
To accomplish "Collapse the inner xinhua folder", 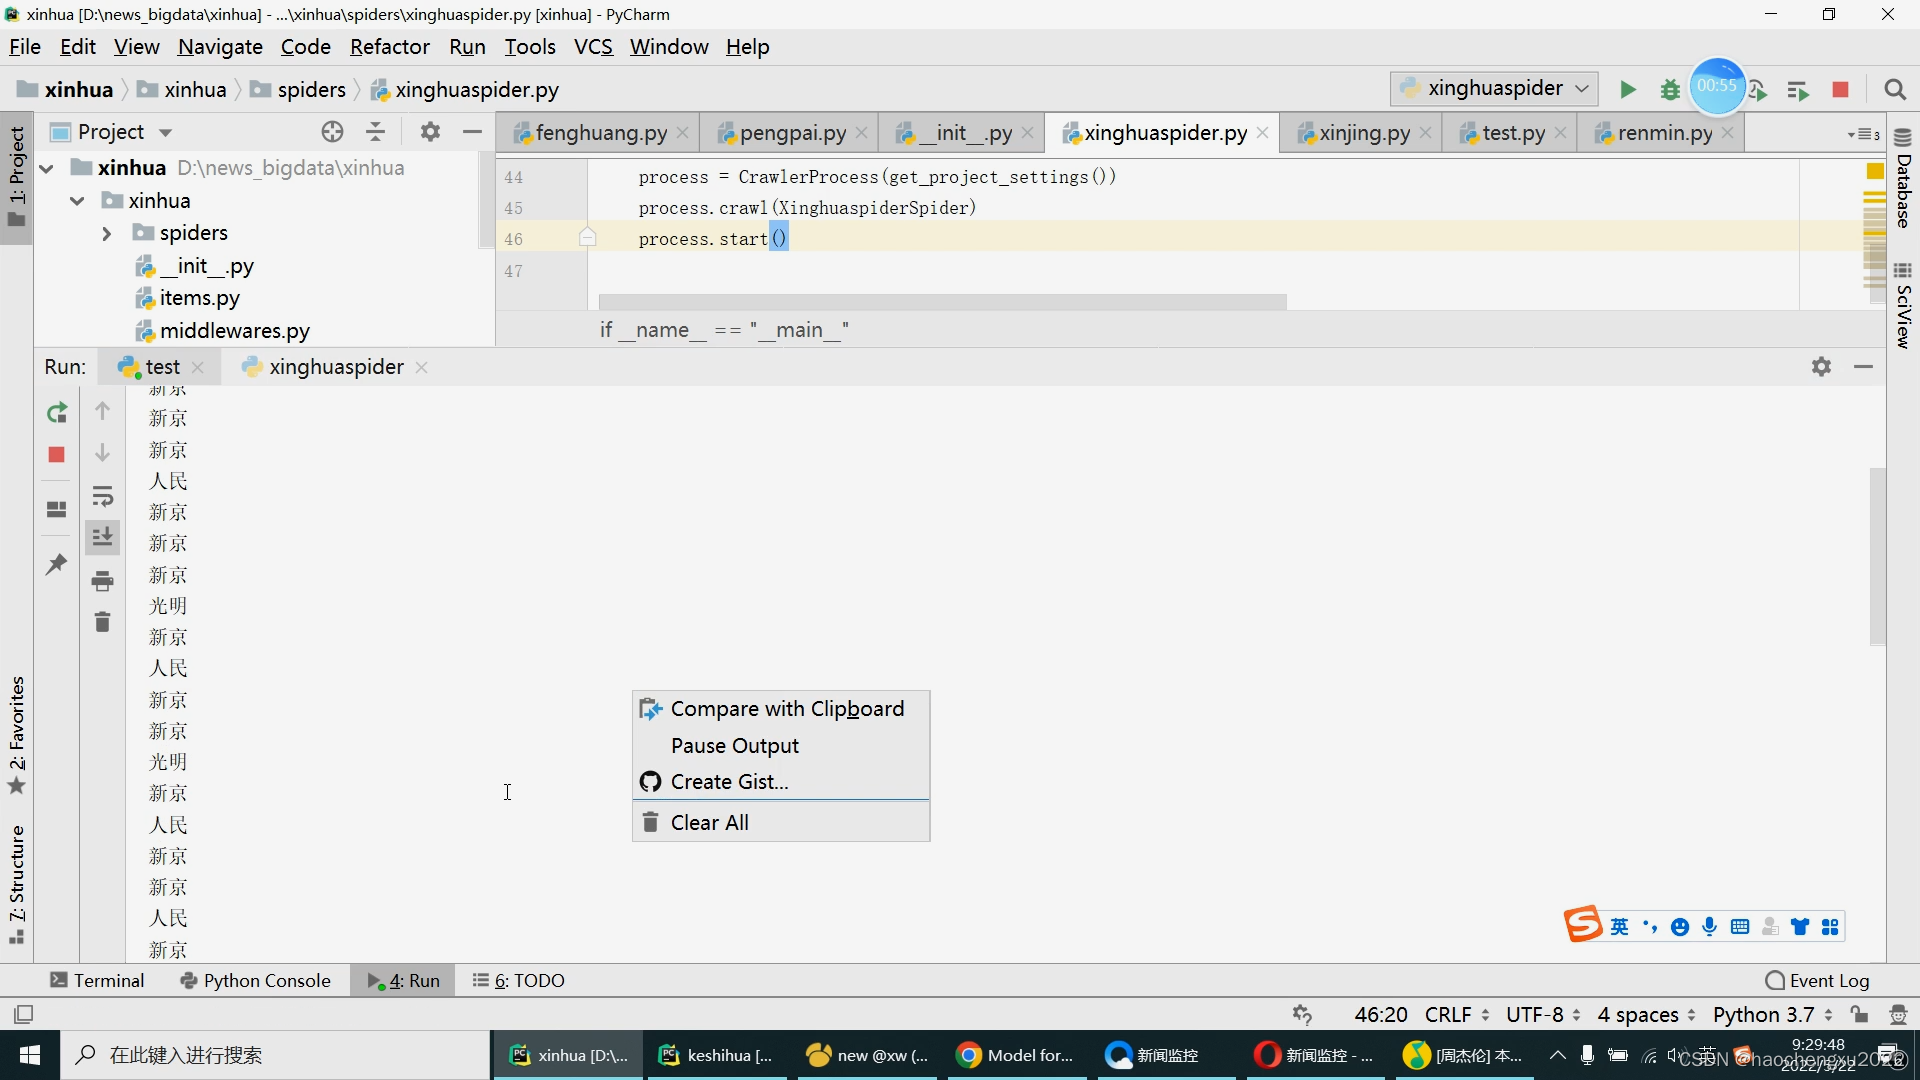I will coord(77,201).
